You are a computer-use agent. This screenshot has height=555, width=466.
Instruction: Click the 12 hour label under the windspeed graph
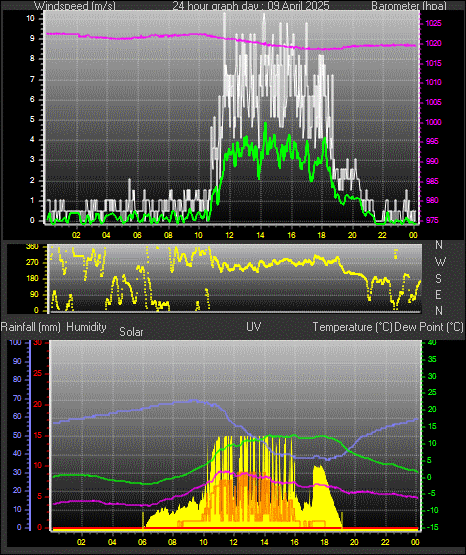pos(230,235)
